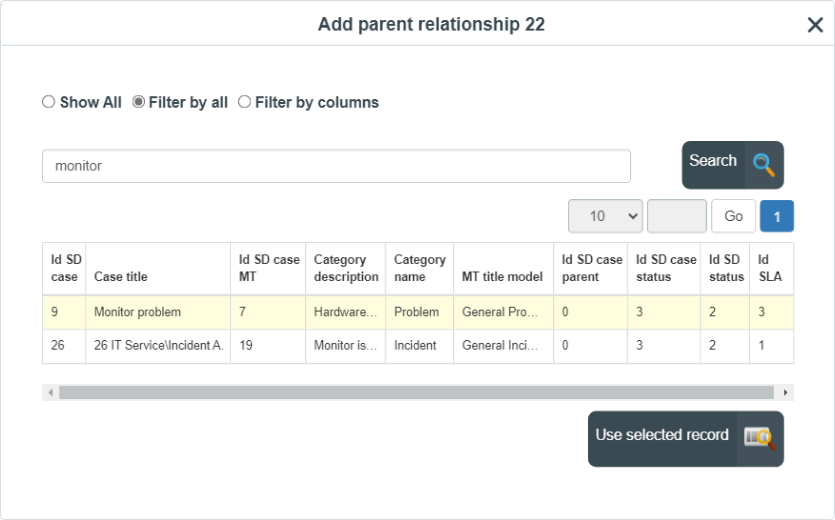Click the Search button label
The height and width of the screenshot is (520, 835).
(713, 160)
